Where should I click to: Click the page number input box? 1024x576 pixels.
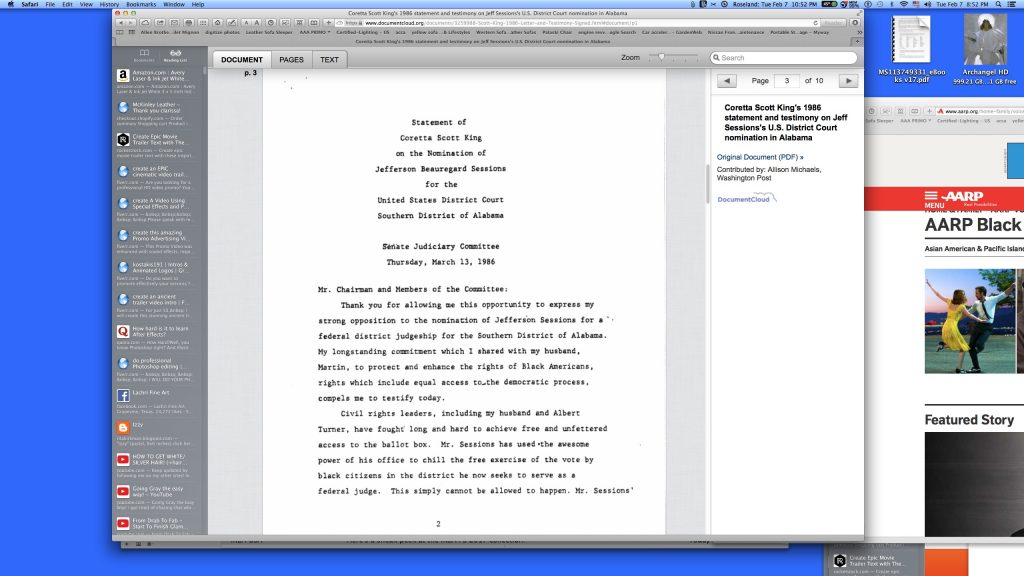[x=787, y=80]
